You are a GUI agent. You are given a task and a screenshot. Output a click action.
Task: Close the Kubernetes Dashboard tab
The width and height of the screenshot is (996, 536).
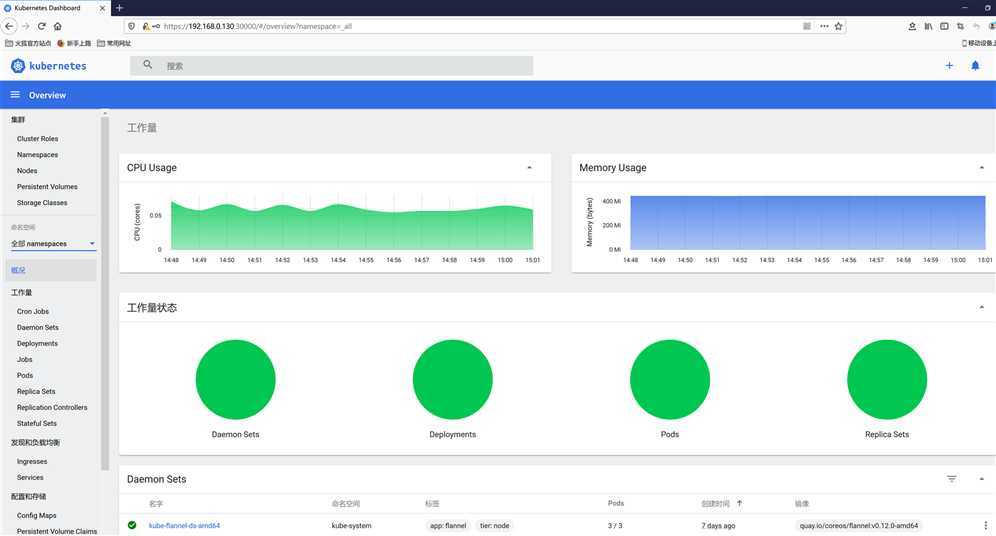pyautogui.click(x=102, y=8)
